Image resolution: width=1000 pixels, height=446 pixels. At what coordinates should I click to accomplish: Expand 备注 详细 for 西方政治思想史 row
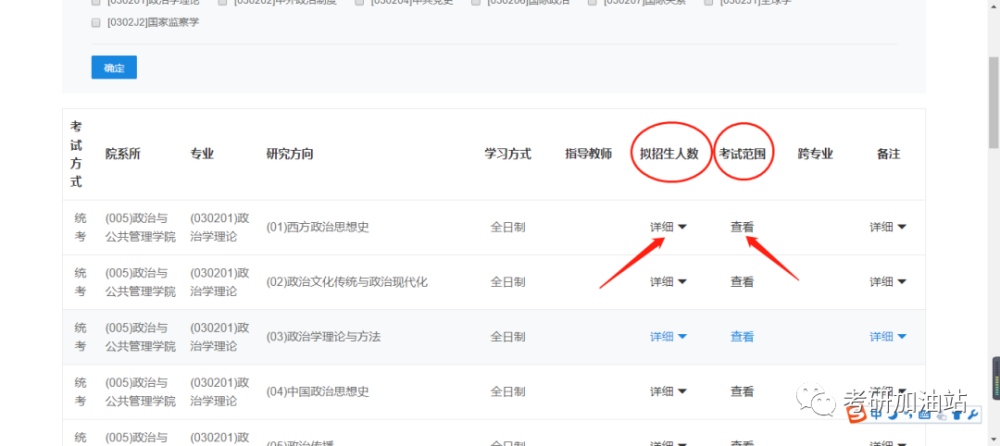[x=888, y=227]
